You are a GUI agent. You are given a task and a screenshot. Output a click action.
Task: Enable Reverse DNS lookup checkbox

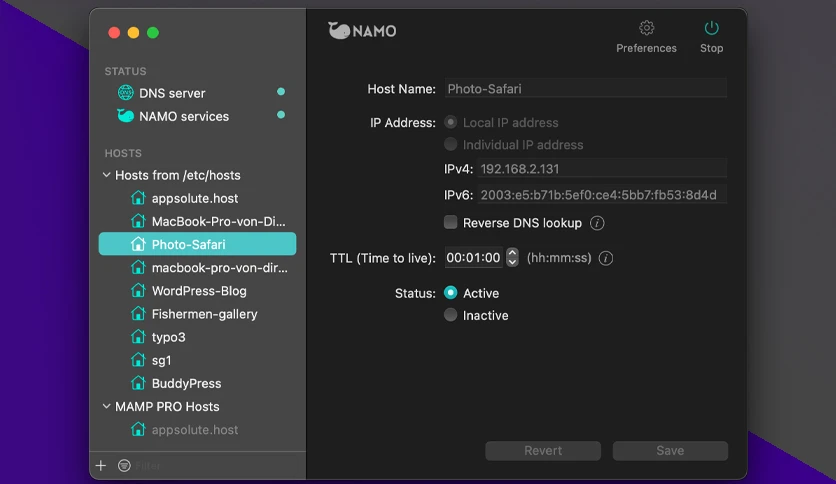point(451,222)
